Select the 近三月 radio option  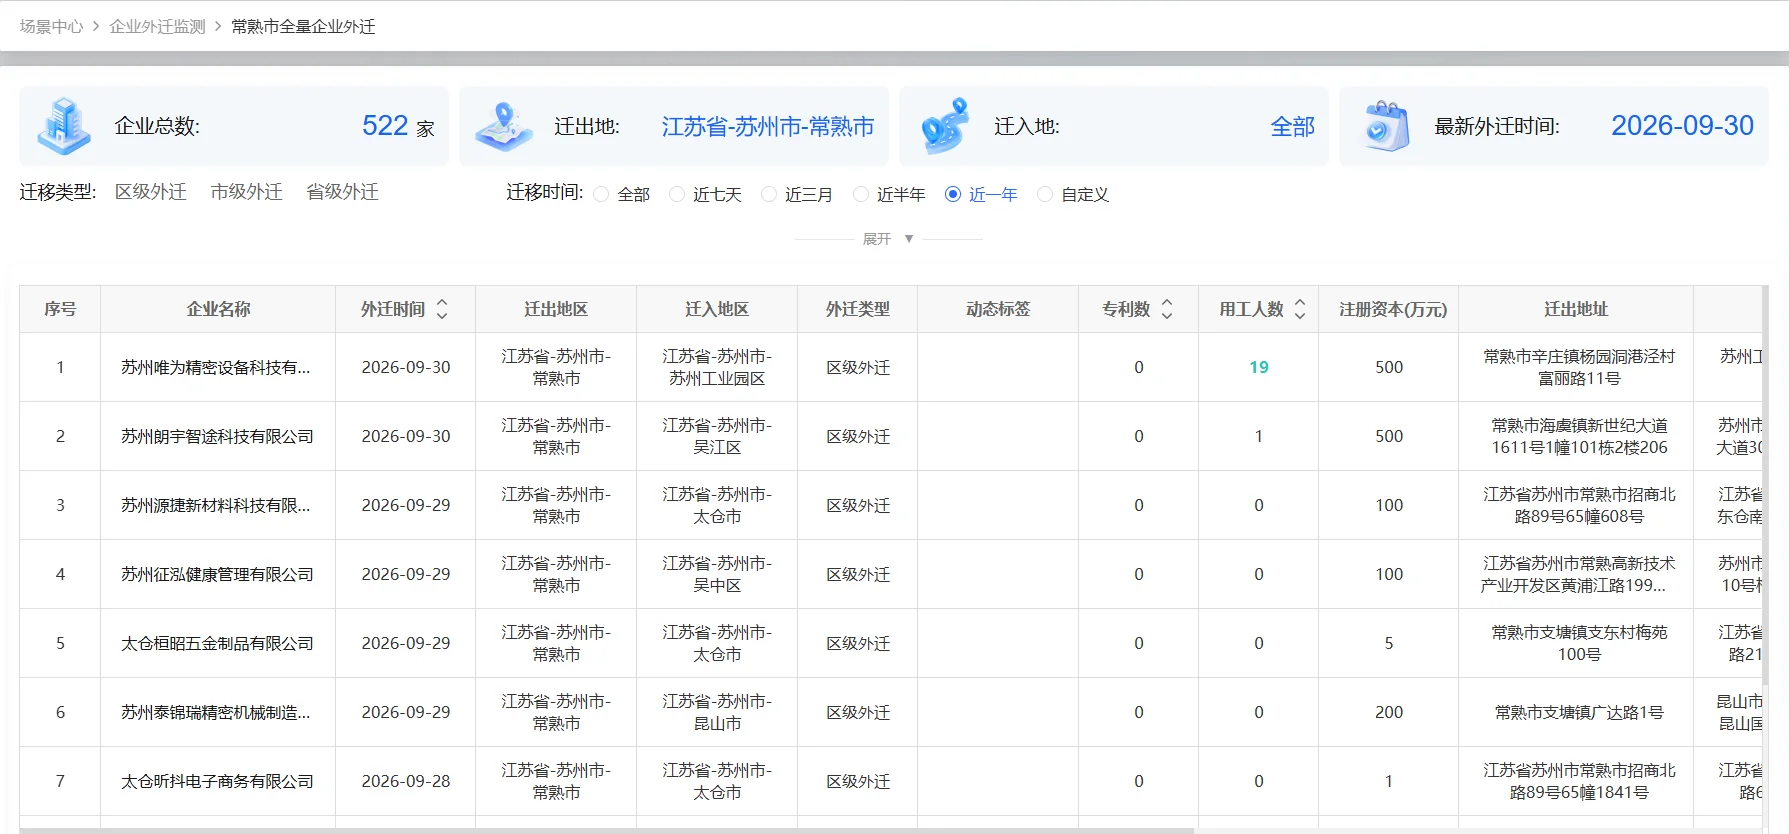click(769, 194)
